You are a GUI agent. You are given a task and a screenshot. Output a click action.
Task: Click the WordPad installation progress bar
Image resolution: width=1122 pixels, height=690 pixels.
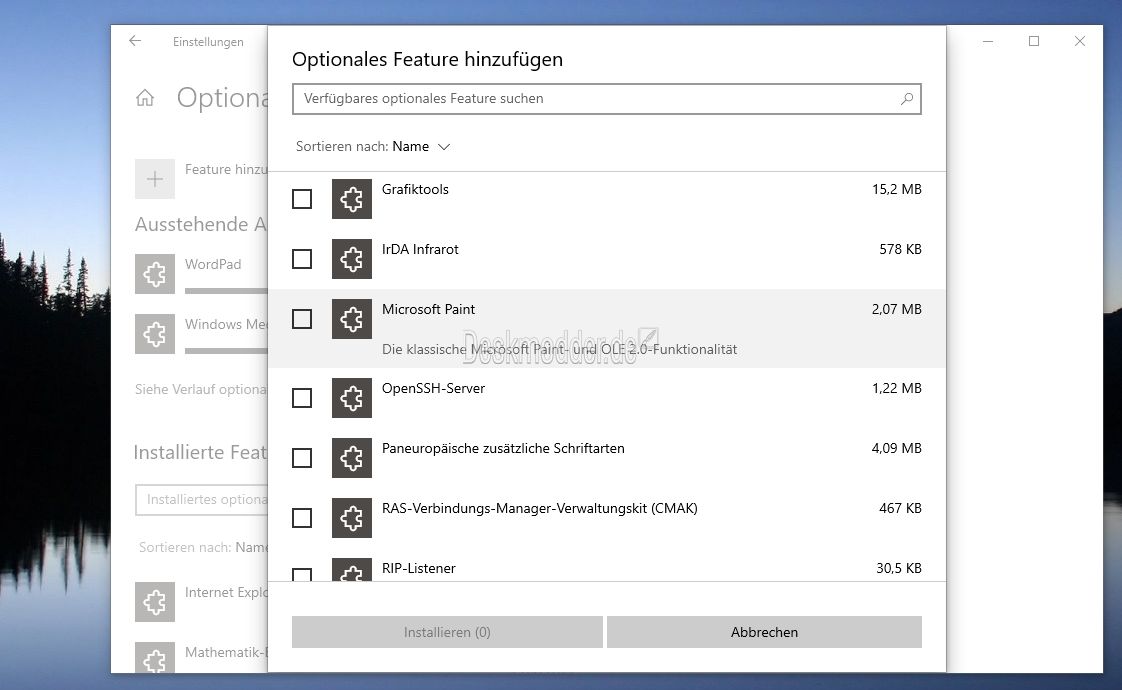226,291
